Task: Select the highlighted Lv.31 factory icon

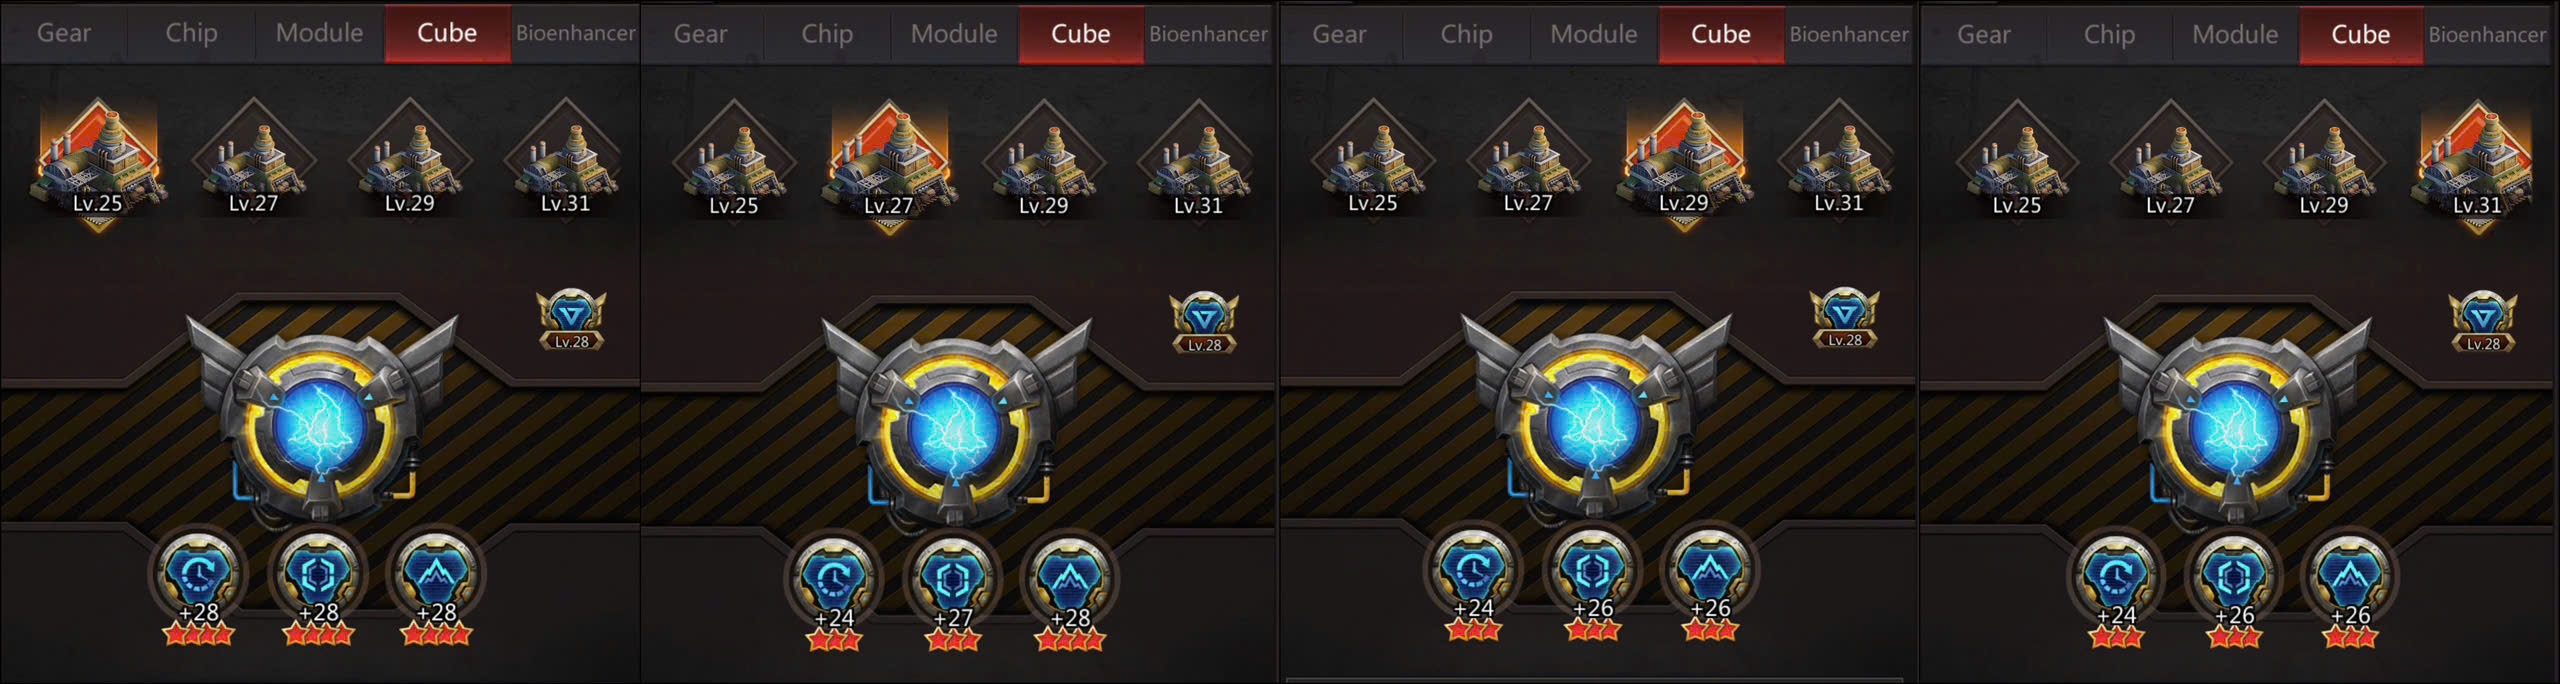Action: click(x=2477, y=164)
